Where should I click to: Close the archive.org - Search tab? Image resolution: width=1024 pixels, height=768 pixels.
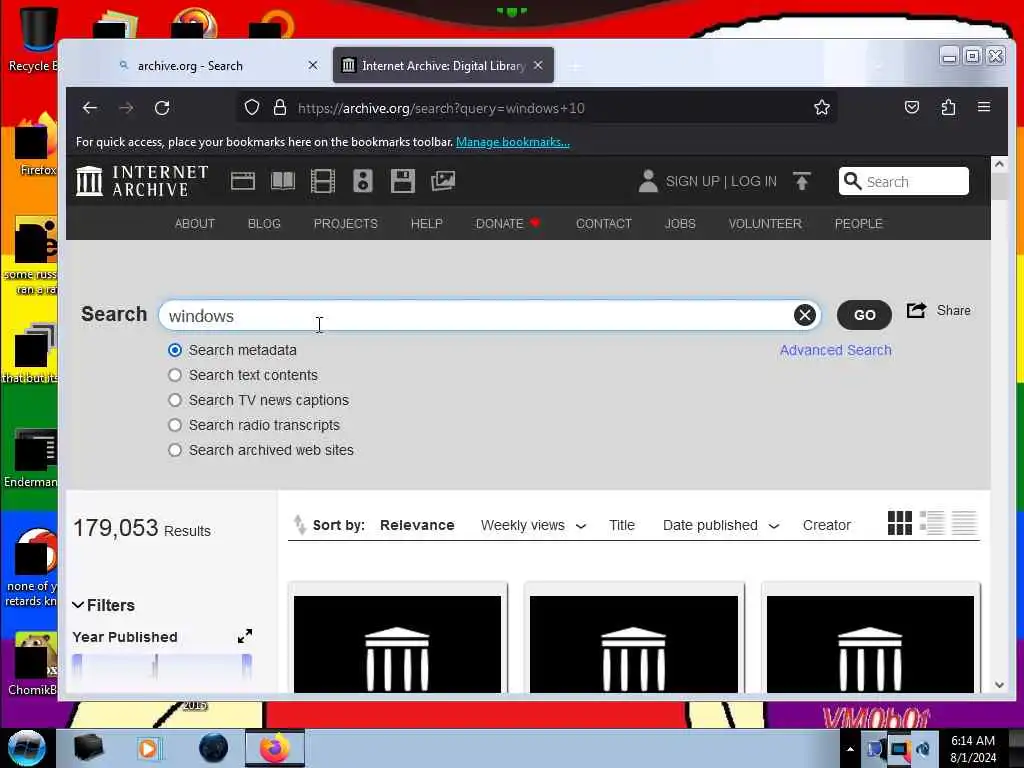point(313,65)
